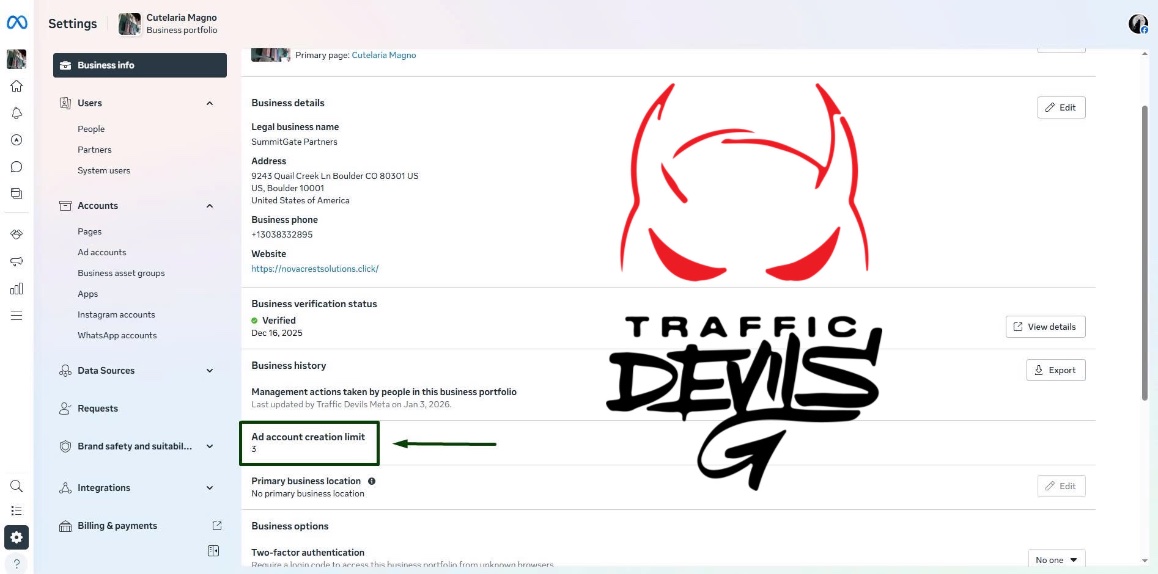Click the business phone number +13038332895
The height and width of the screenshot is (574, 1158).
pyautogui.click(x=282, y=234)
